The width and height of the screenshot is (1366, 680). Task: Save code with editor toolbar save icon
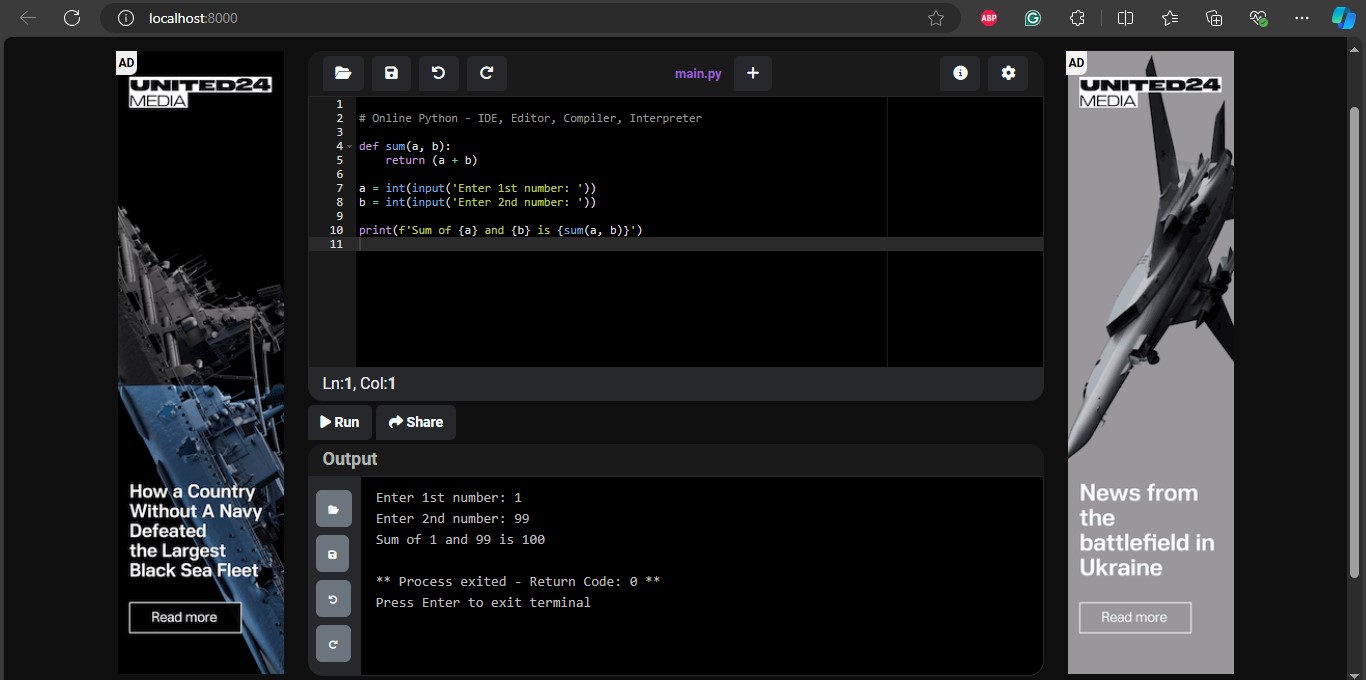coord(391,73)
